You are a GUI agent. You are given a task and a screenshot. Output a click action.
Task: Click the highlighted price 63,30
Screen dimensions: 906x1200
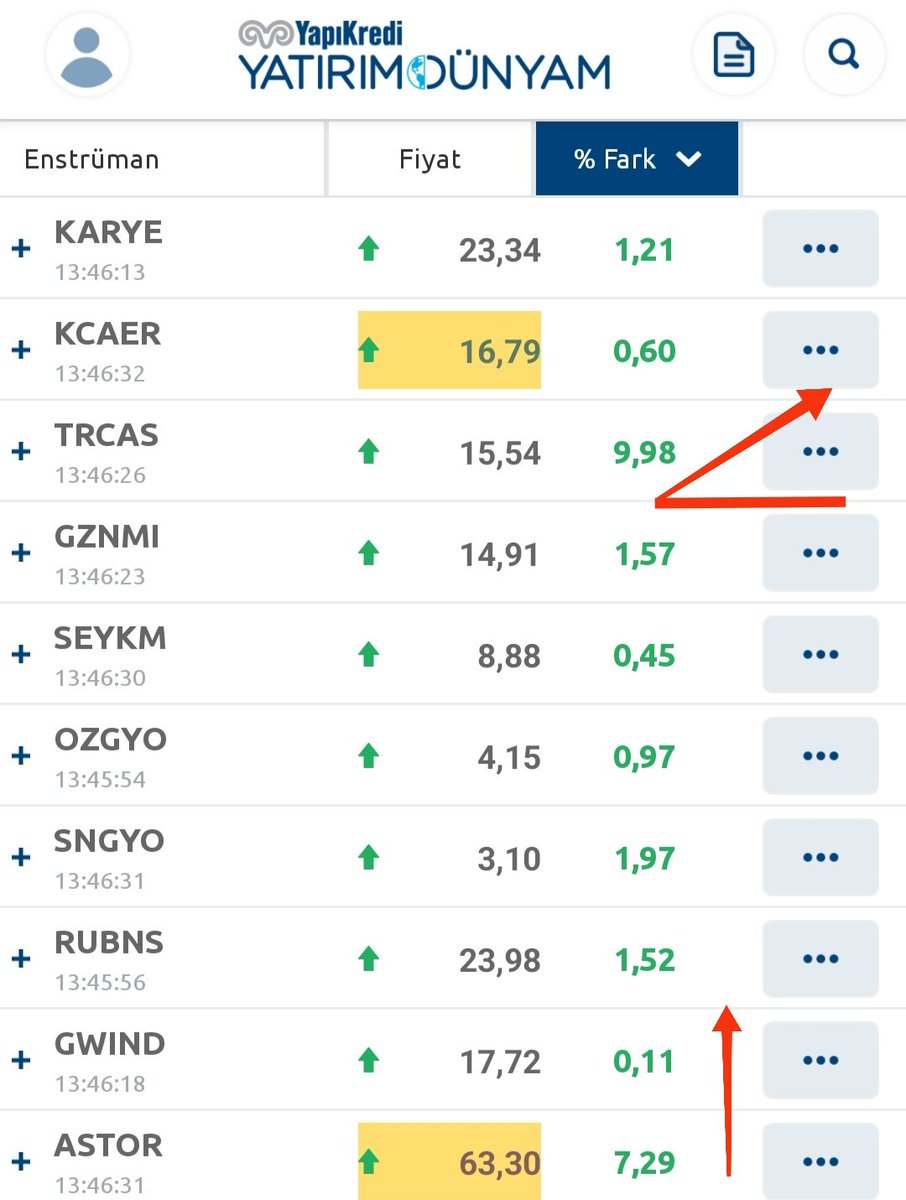(x=500, y=1163)
